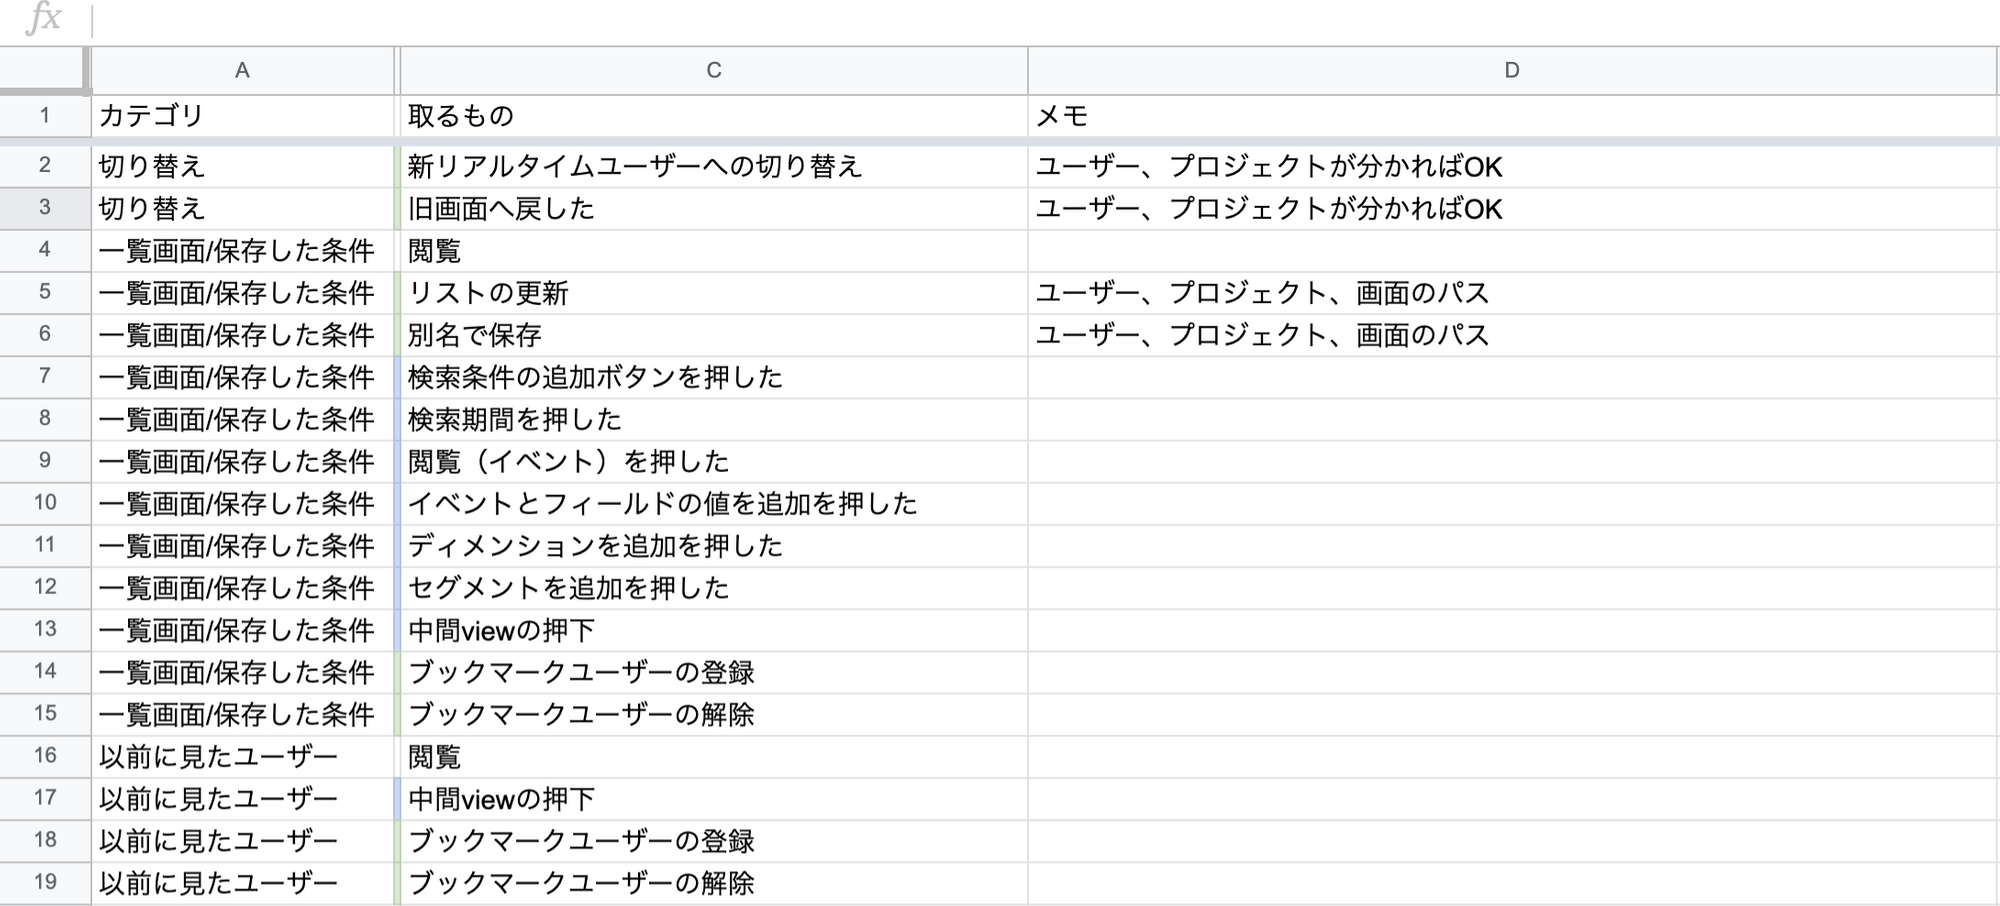Select the ディメンションを追加を押した cell
This screenshot has height=906, width=2000.
point(713,546)
